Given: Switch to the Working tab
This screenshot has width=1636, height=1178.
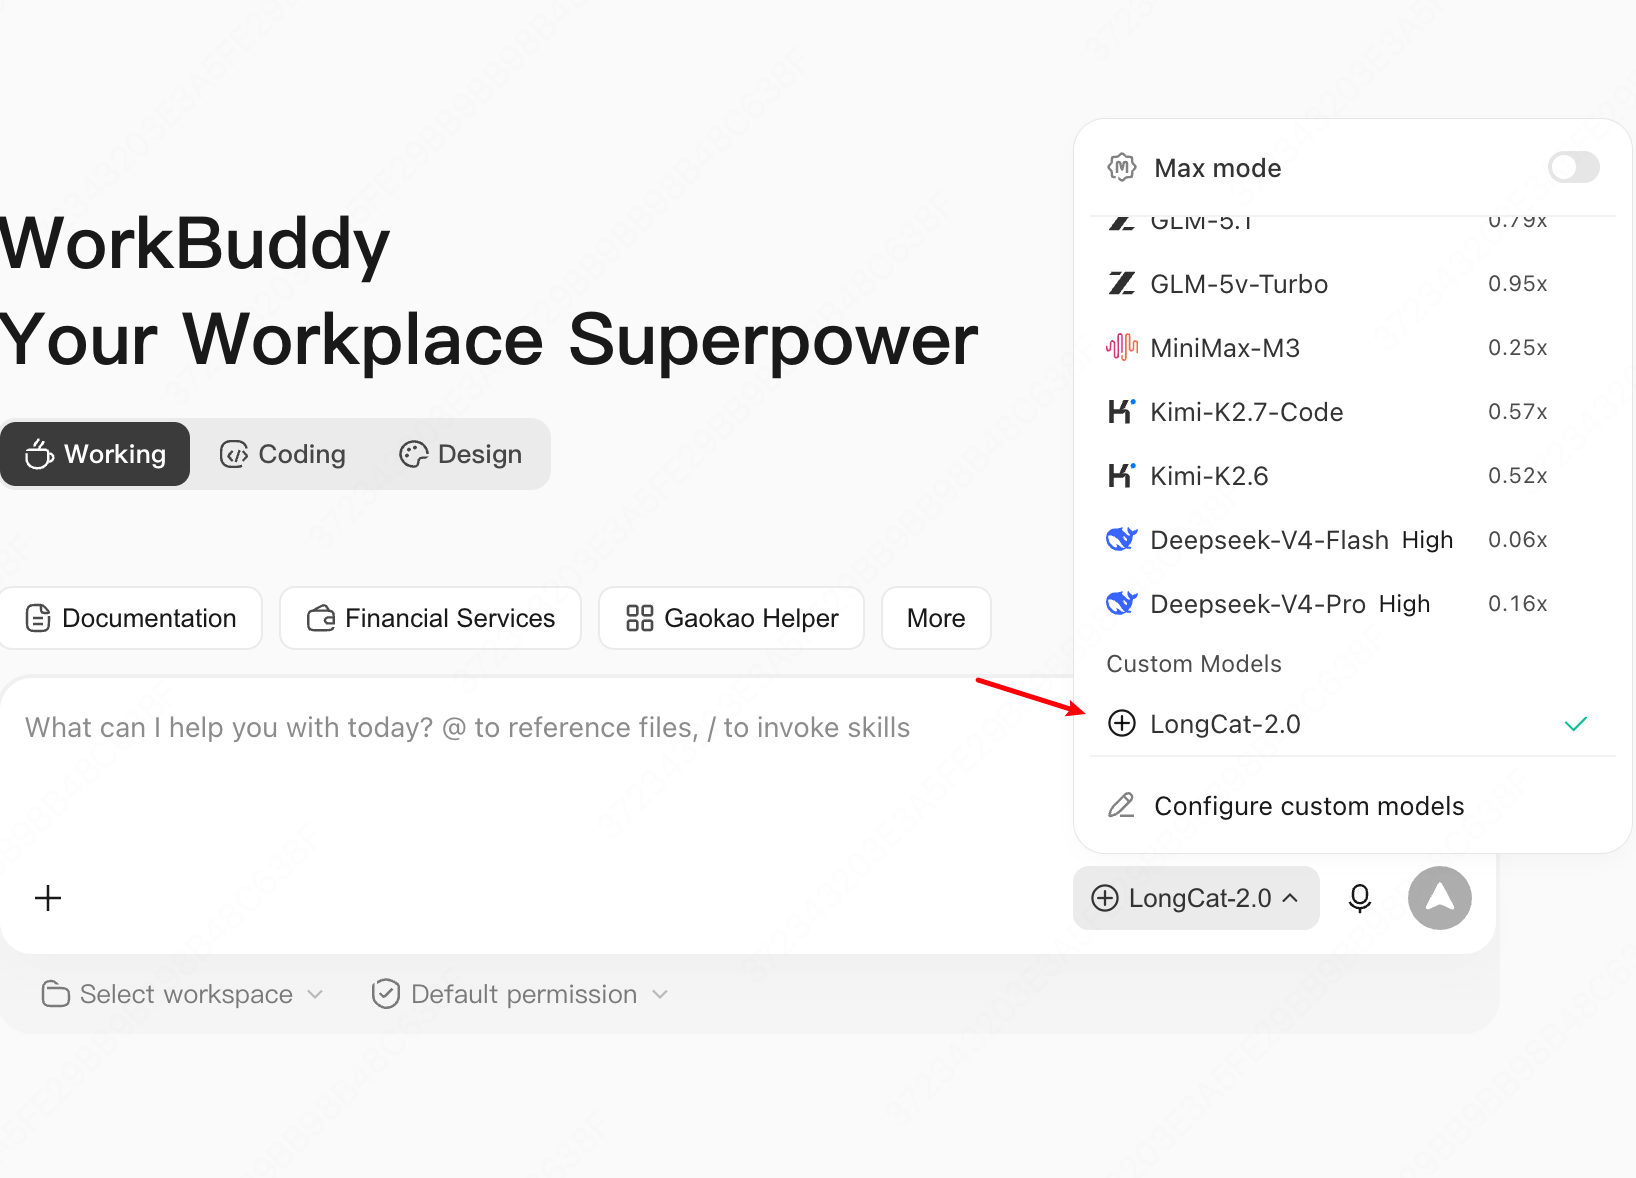Looking at the screenshot, I should coord(95,454).
